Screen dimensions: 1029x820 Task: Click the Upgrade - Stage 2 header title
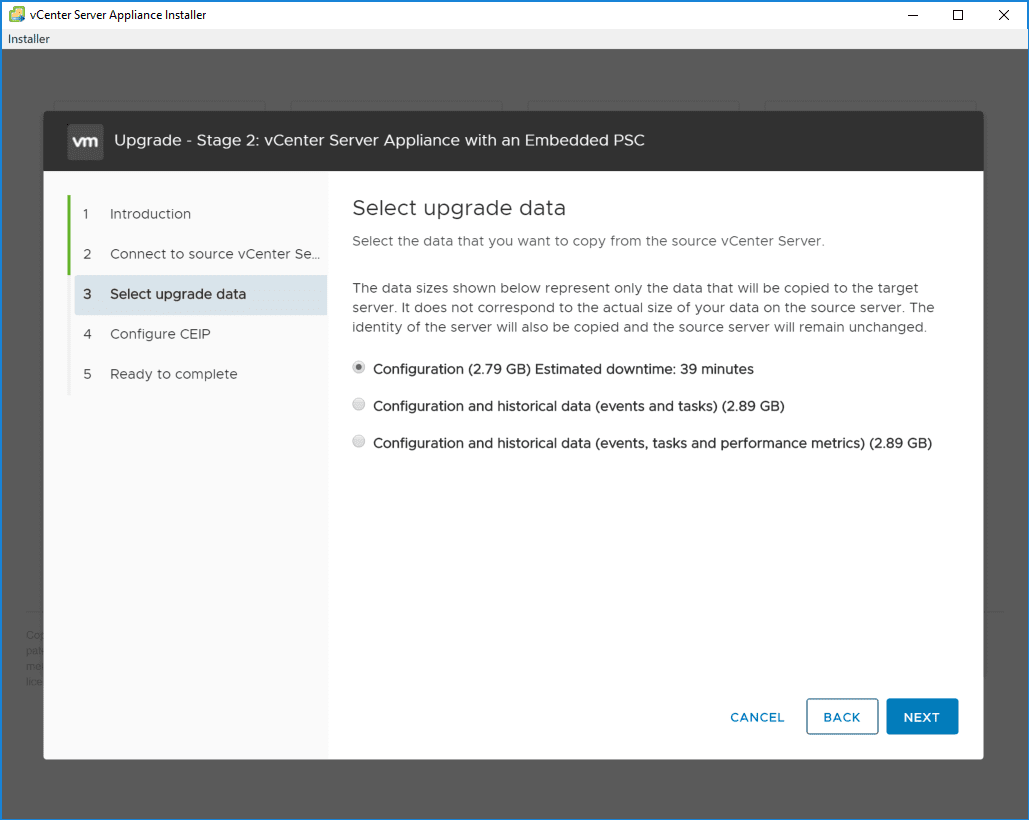pos(379,140)
